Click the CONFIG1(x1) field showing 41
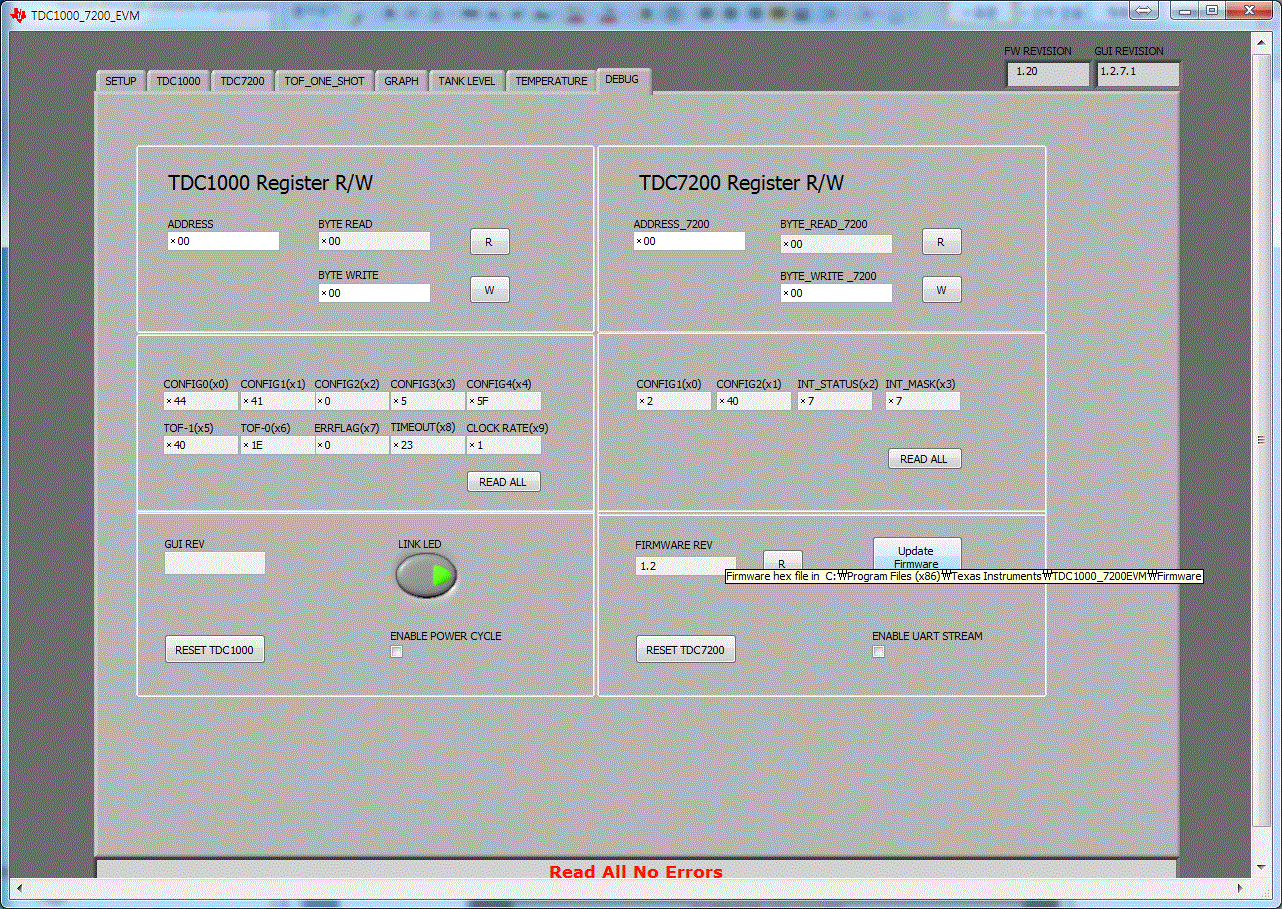Image resolution: width=1282 pixels, height=909 pixels. coord(277,401)
